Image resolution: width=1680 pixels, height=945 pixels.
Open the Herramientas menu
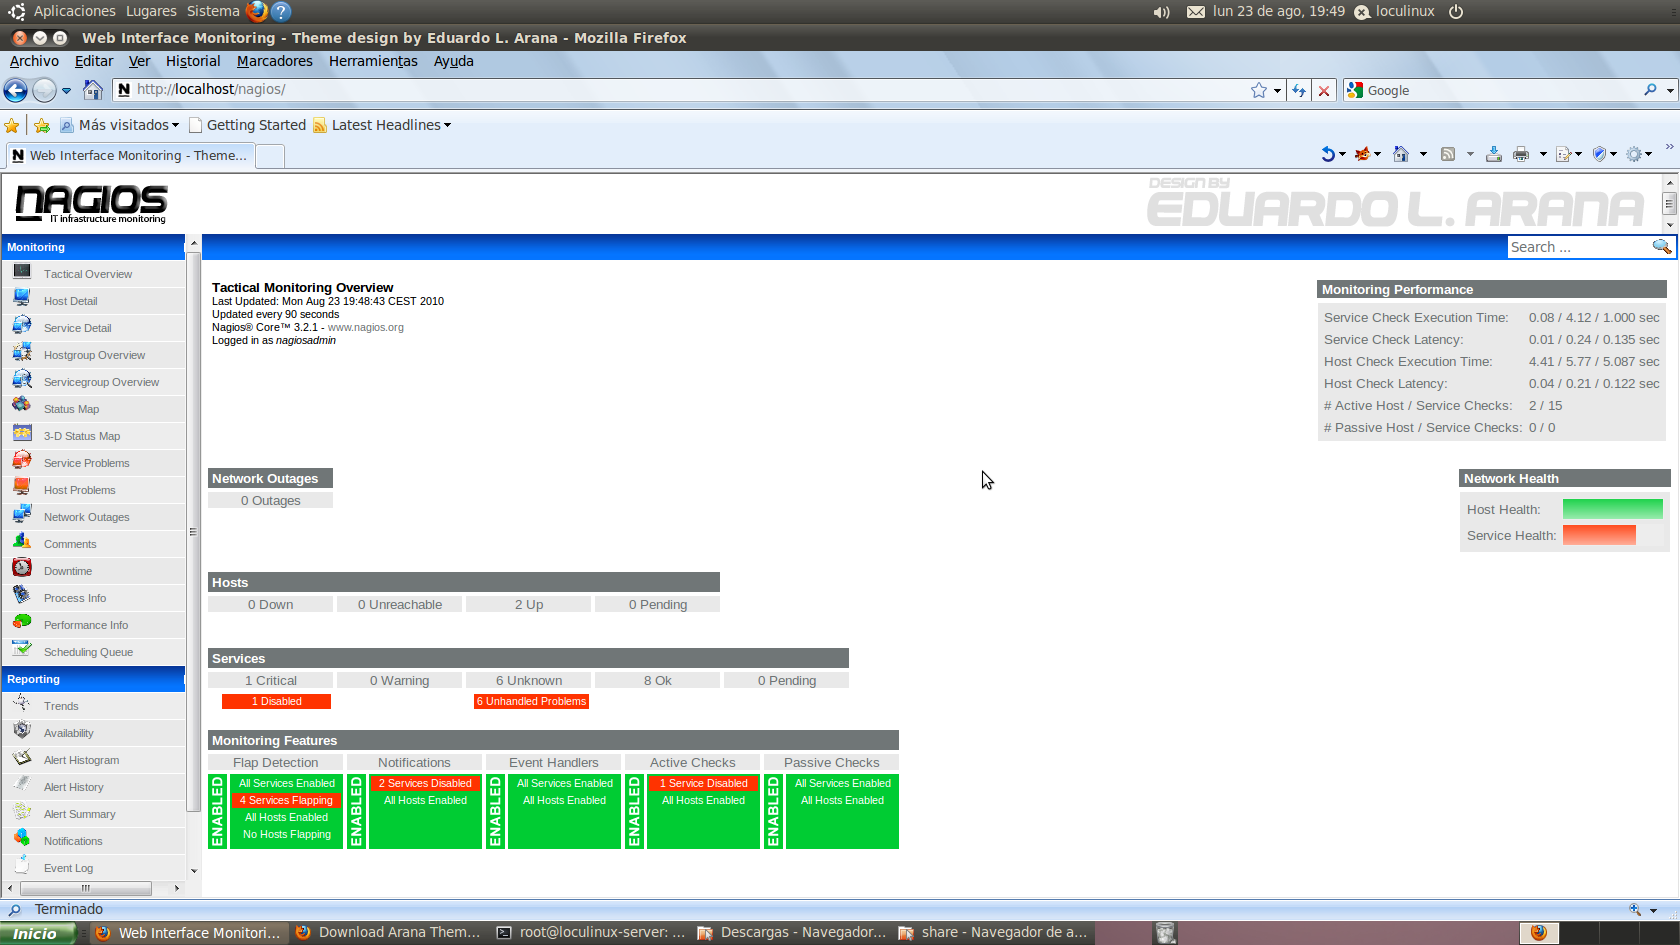373,61
